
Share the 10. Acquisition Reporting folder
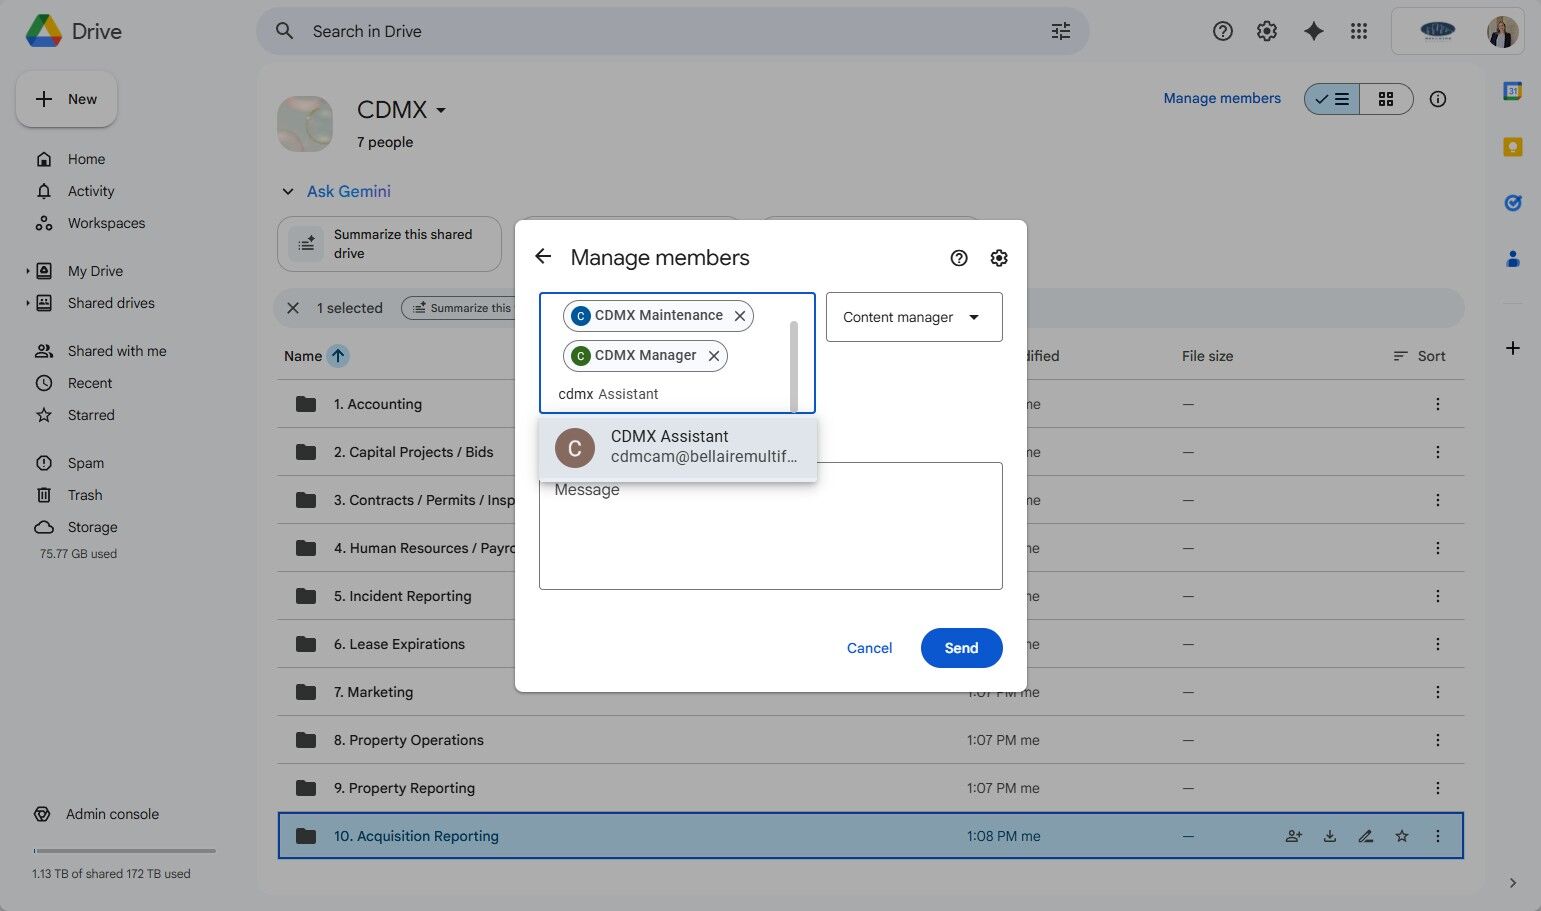pyautogui.click(x=1294, y=836)
